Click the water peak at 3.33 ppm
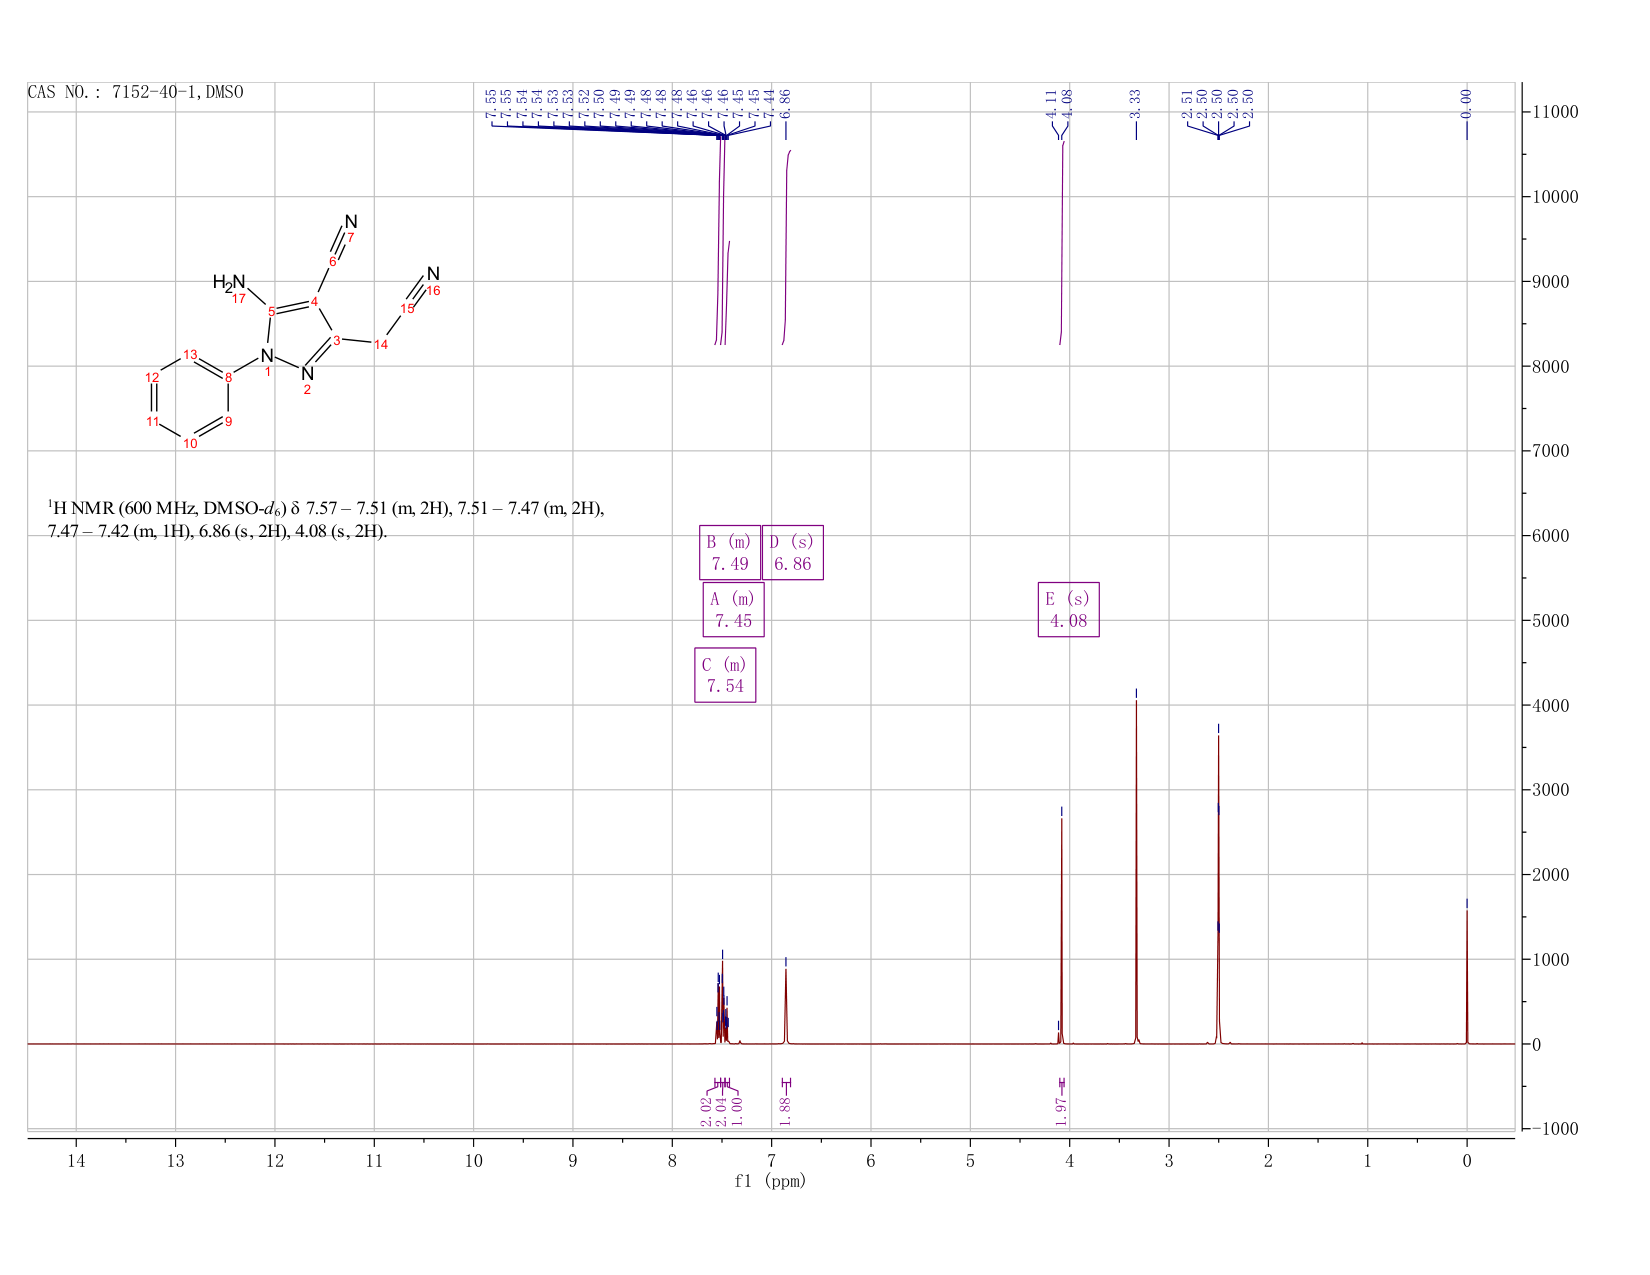The width and height of the screenshot is (1650, 1275). 1136,870
